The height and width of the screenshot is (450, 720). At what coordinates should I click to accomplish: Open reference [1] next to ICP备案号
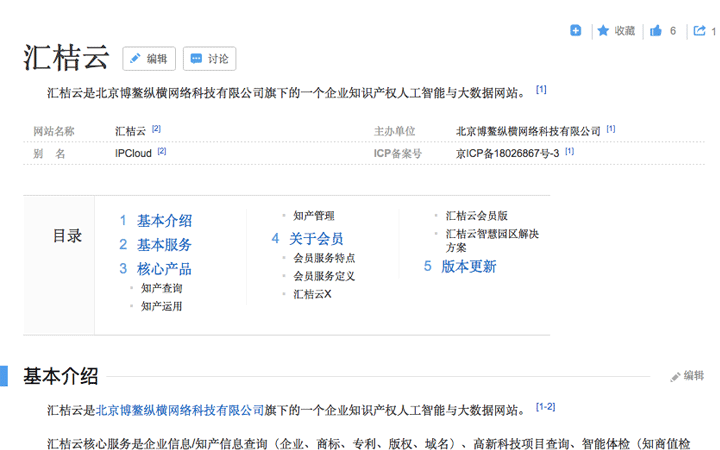(x=569, y=151)
